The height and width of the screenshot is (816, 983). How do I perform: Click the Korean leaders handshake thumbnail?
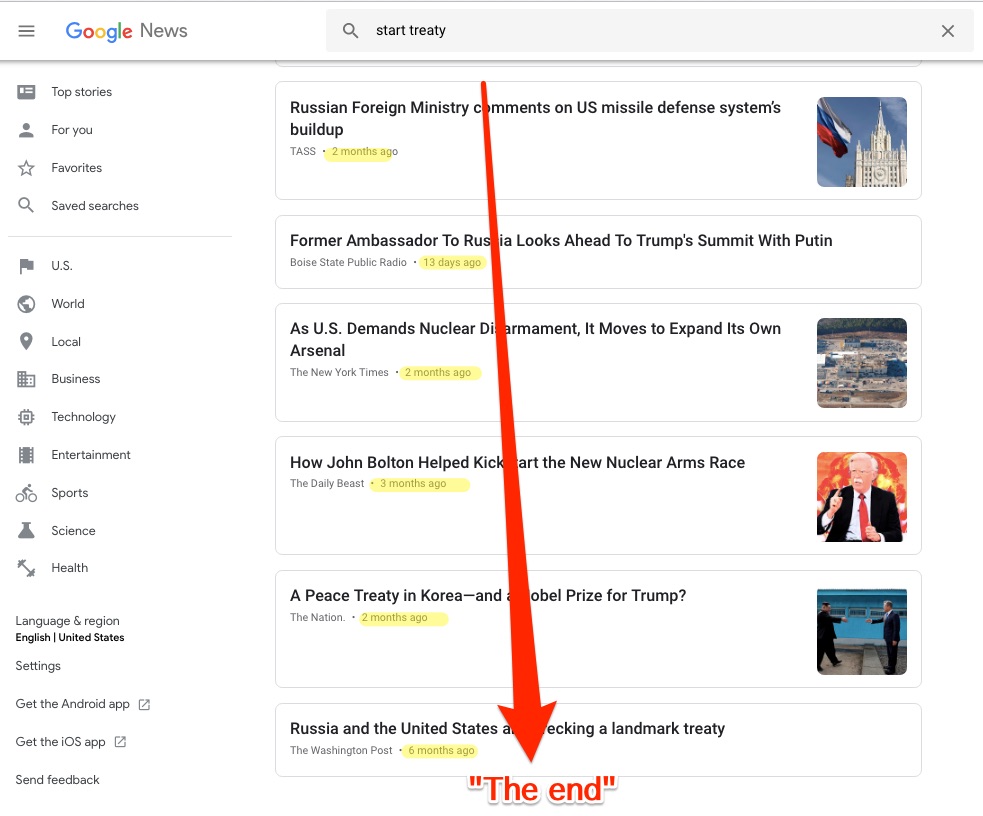pyautogui.click(x=861, y=631)
